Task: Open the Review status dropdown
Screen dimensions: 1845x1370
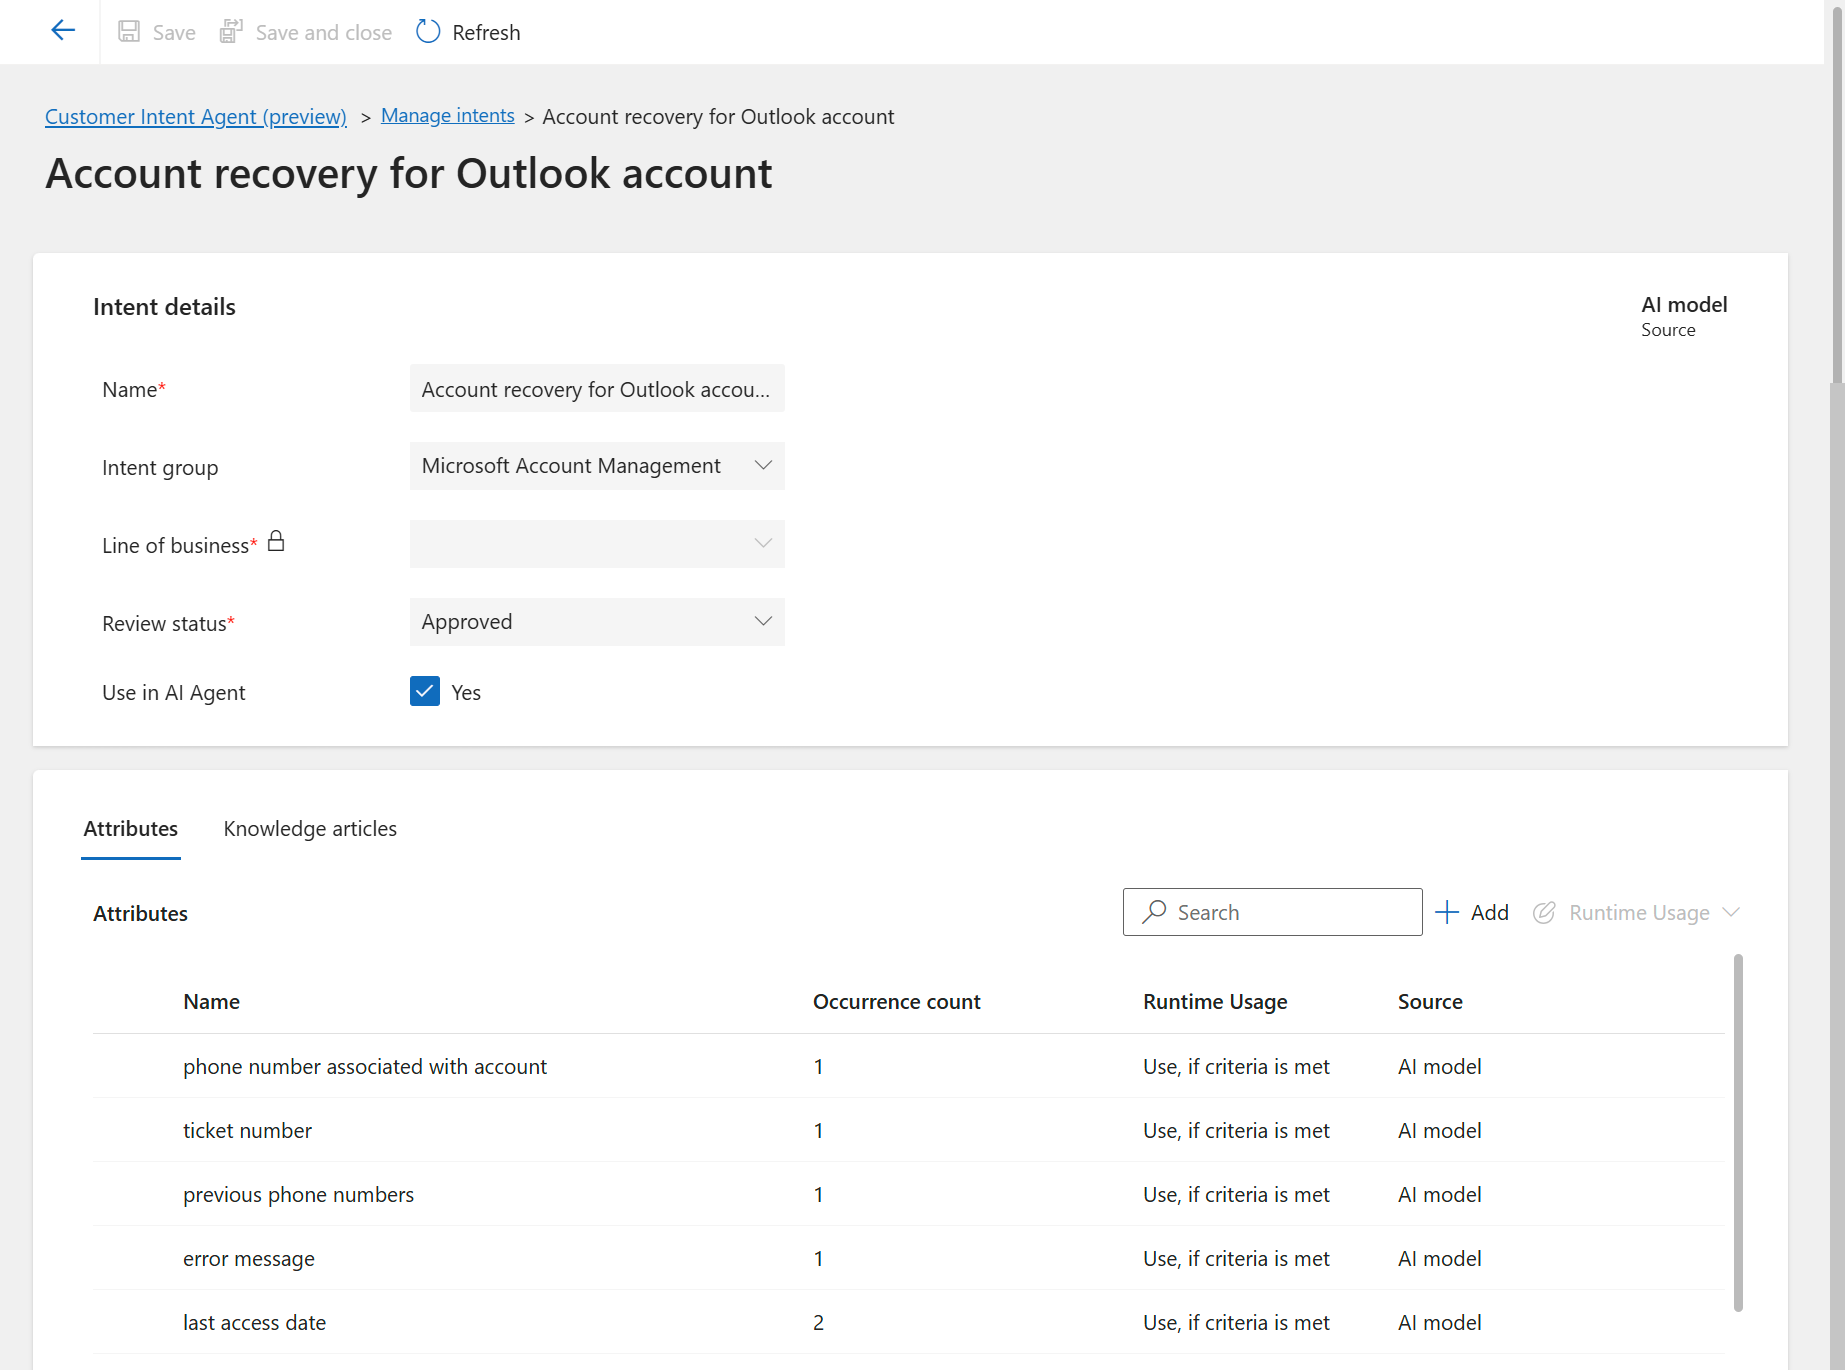Action: (763, 622)
